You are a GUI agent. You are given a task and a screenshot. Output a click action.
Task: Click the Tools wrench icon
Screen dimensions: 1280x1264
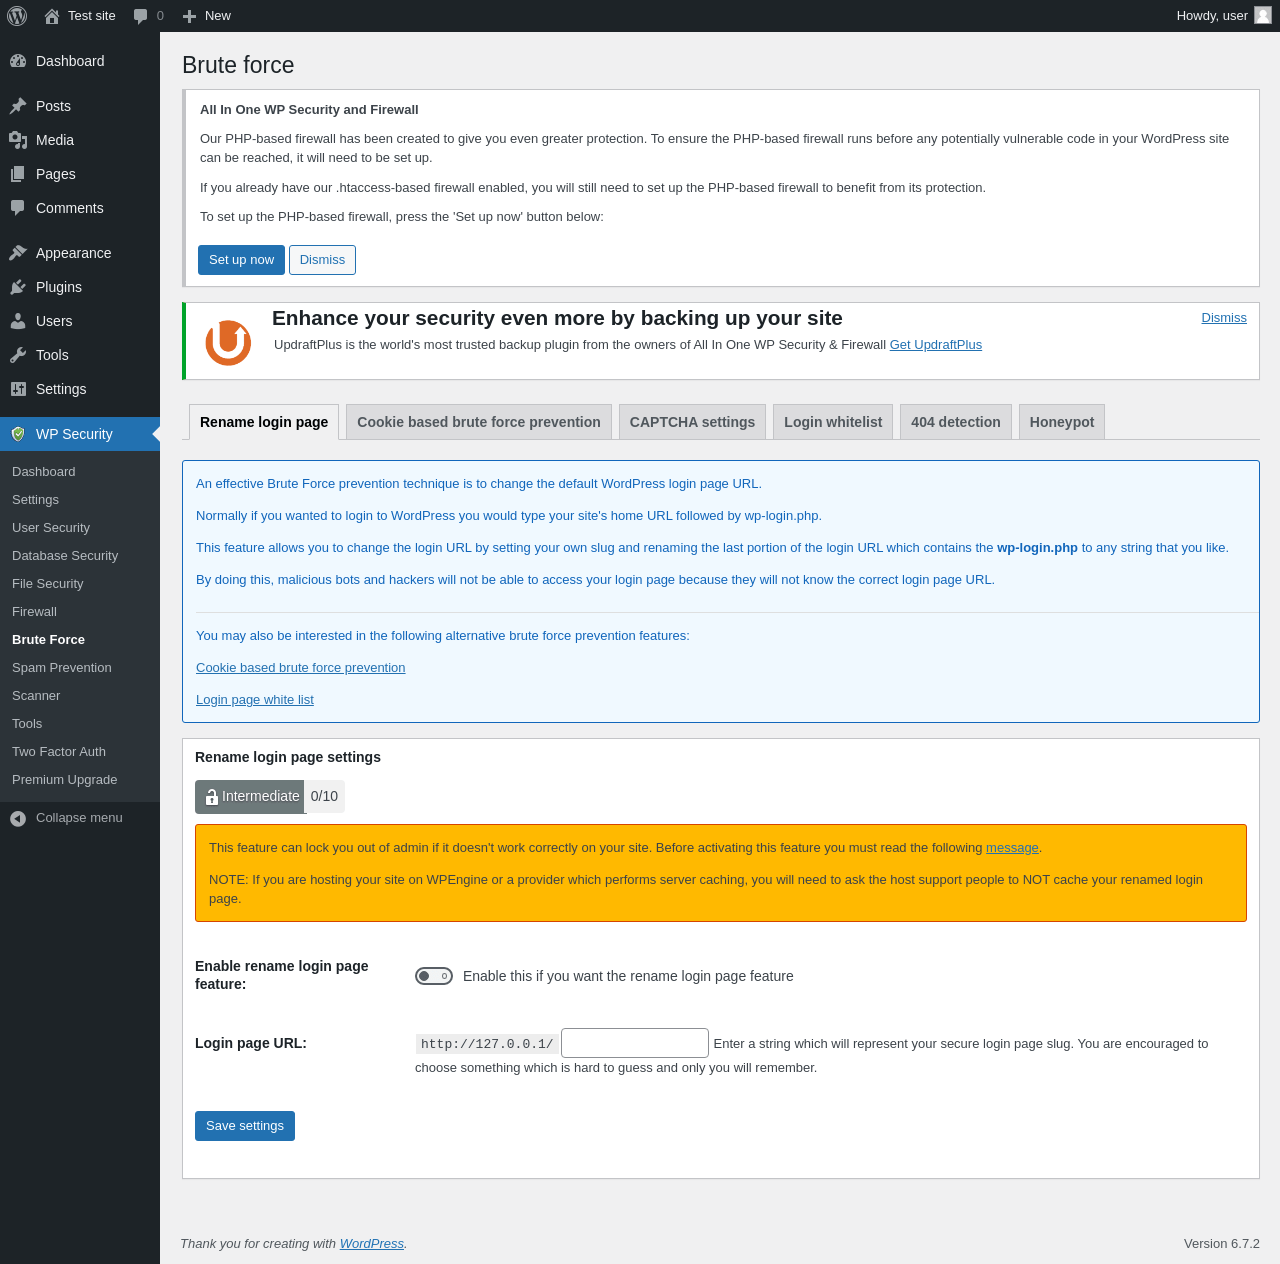18,355
